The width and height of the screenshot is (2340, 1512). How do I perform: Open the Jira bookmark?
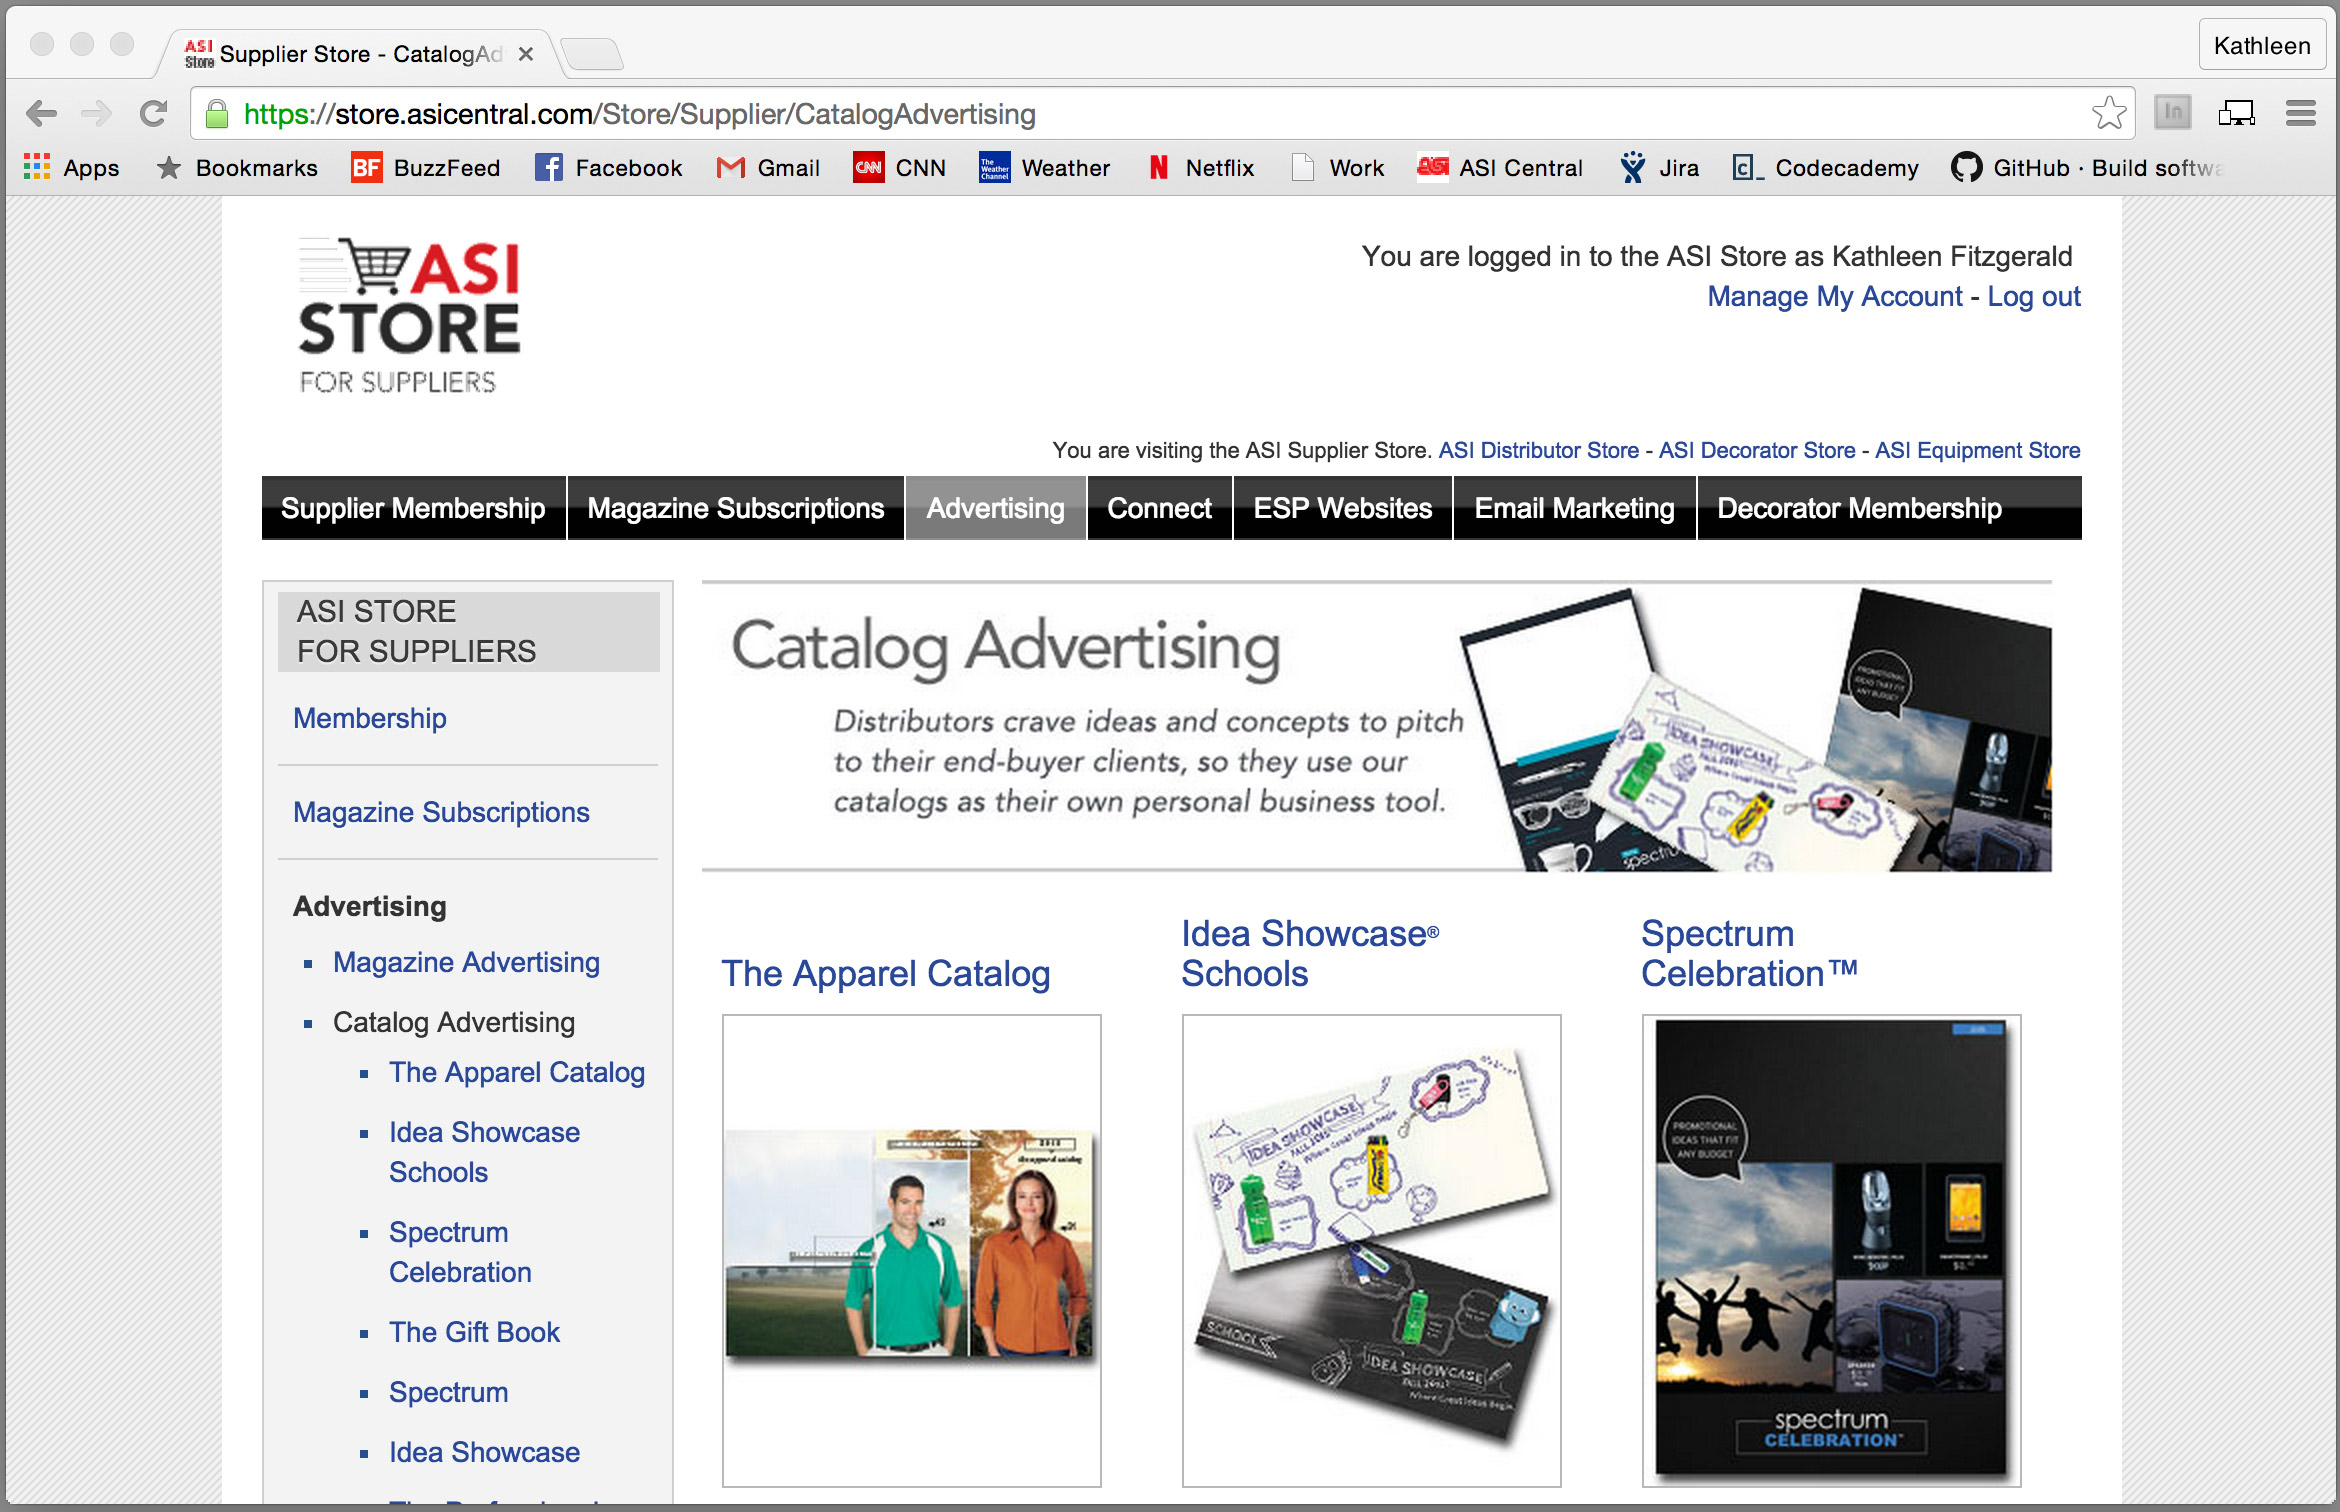click(1658, 167)
